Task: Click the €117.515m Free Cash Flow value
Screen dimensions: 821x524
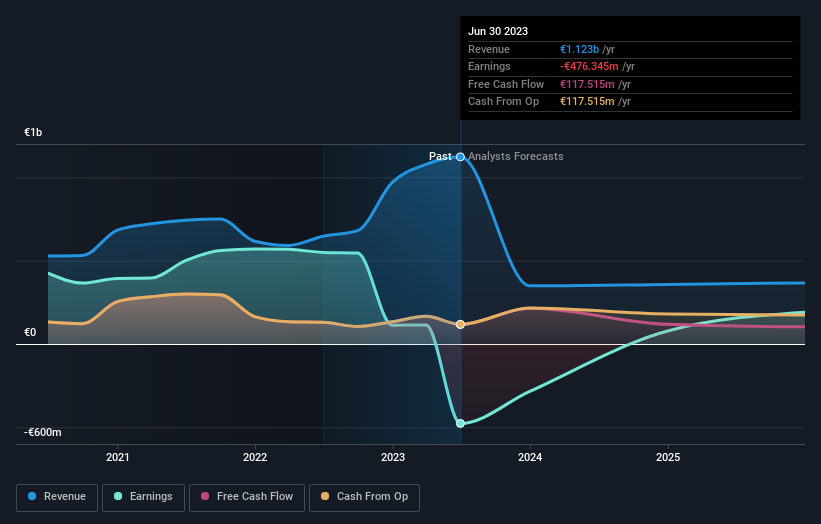Action: (587, 84)
